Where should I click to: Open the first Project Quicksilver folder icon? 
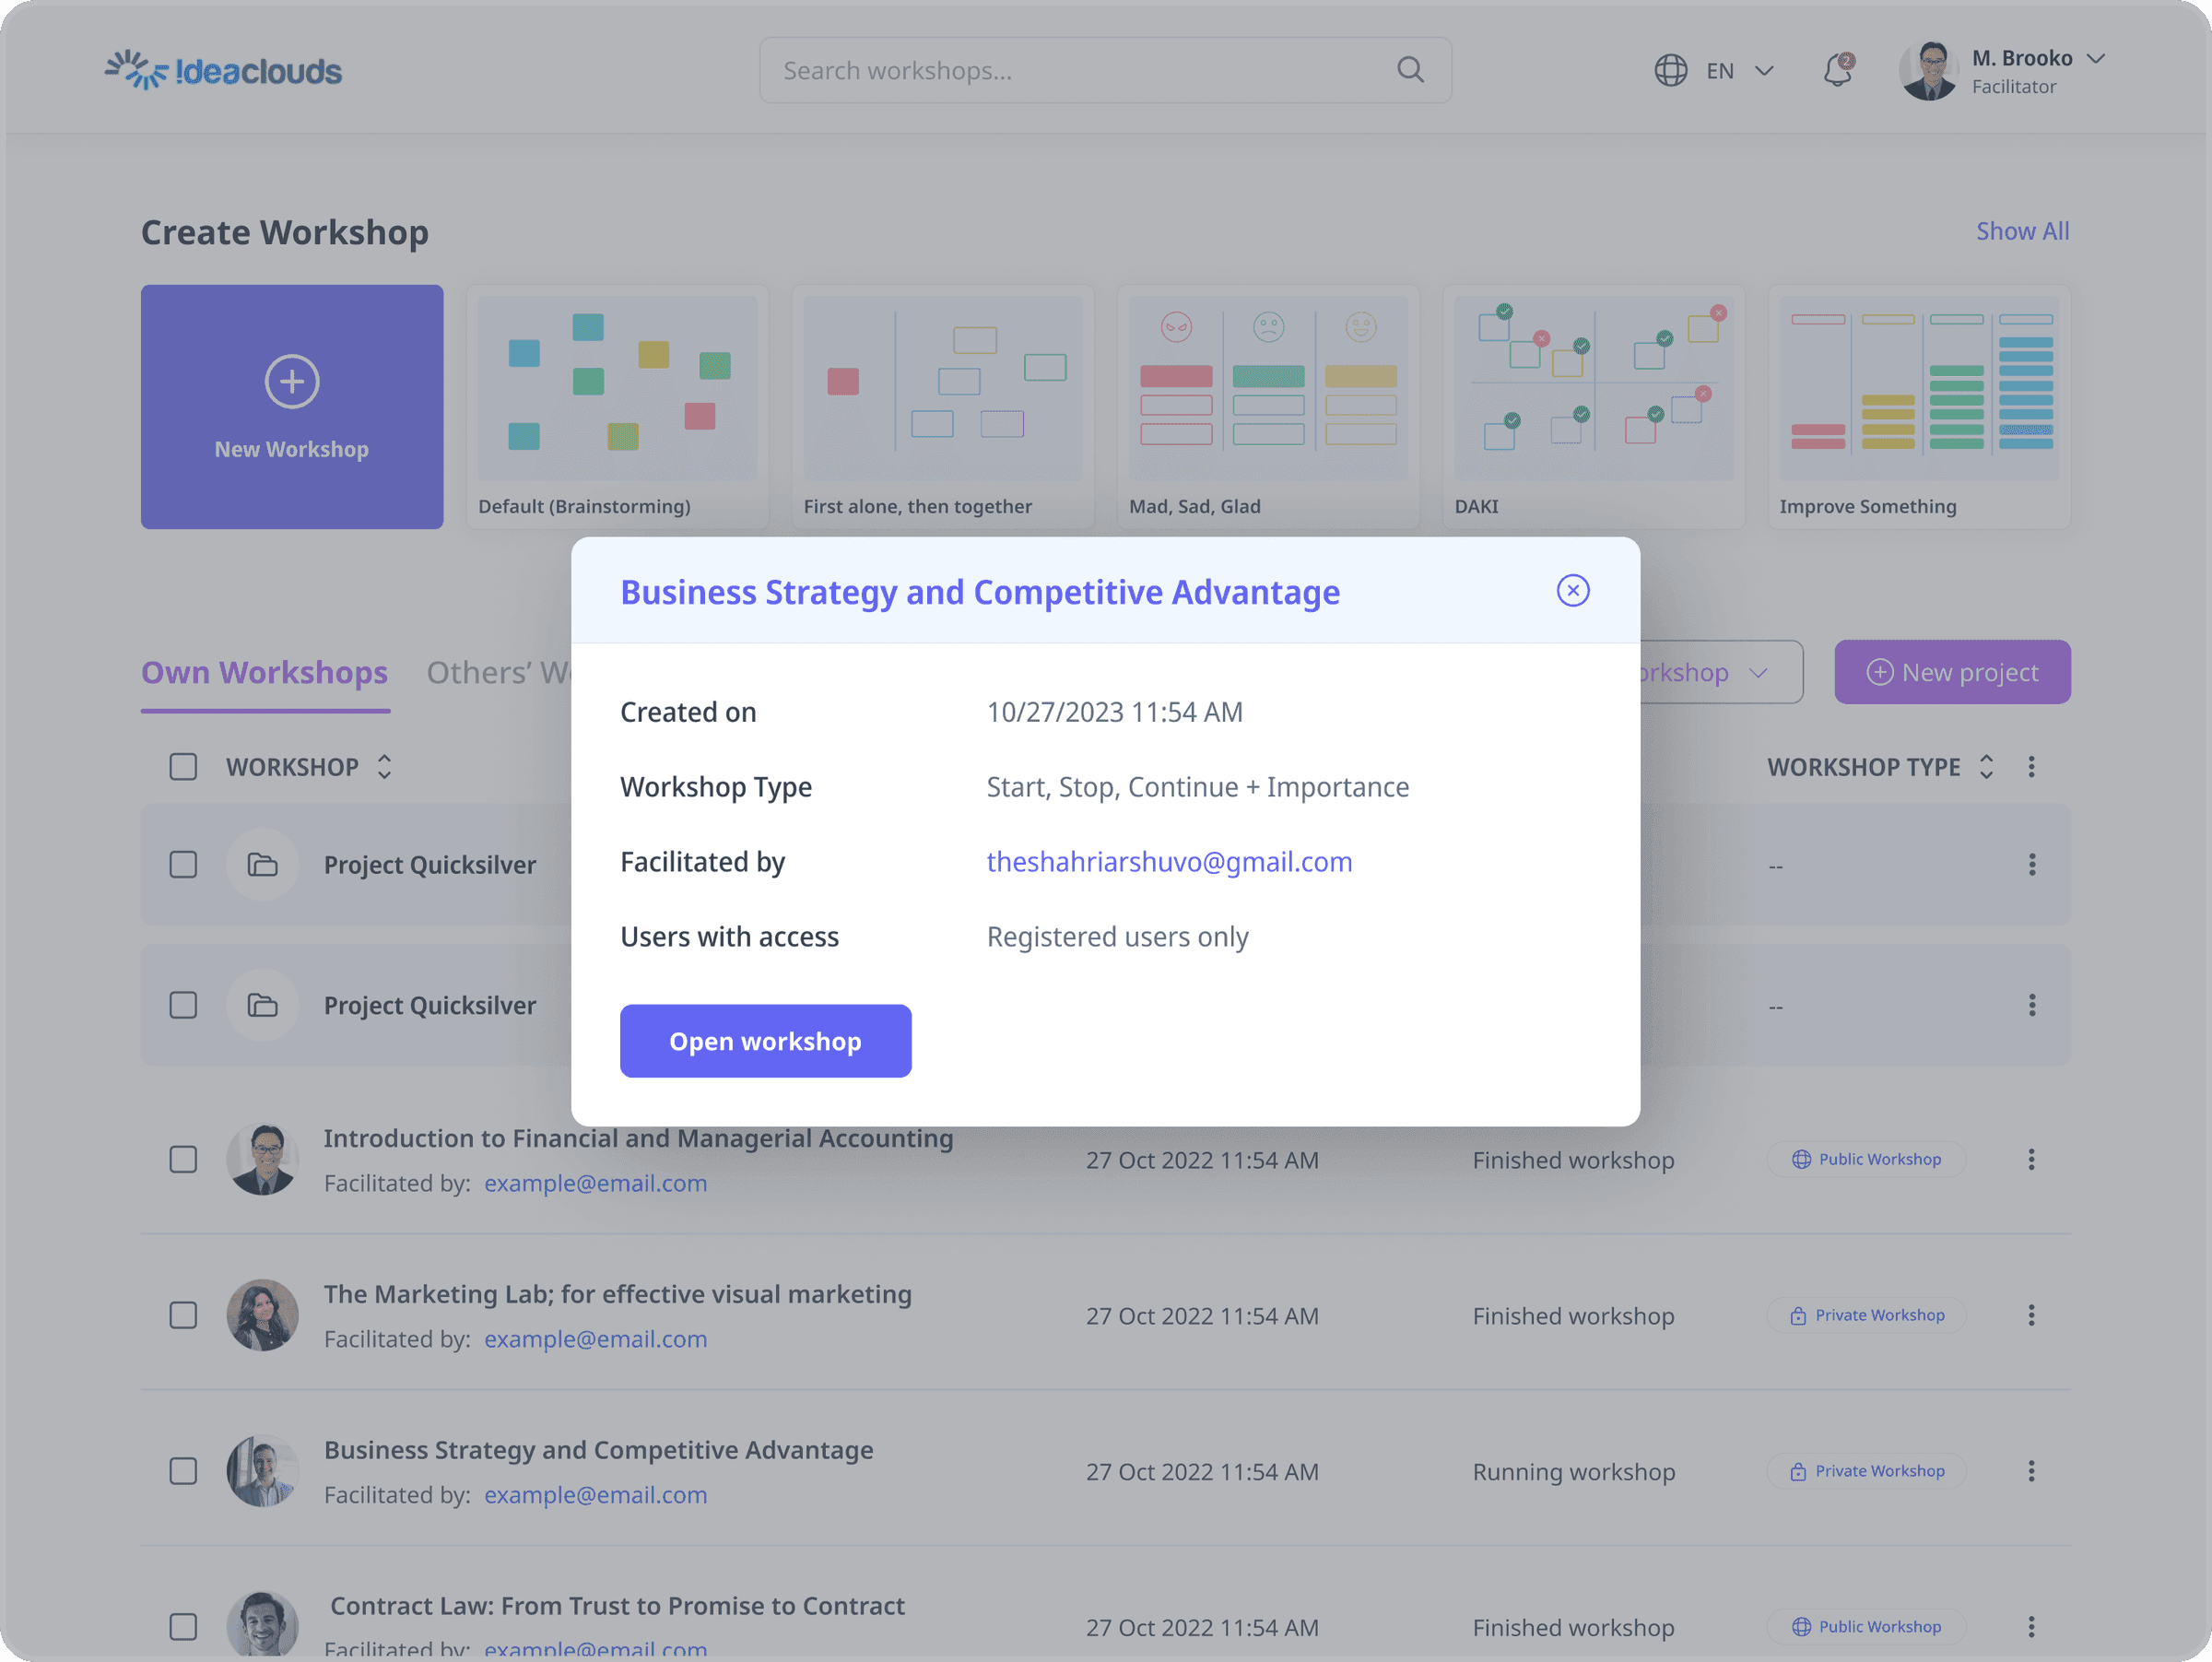[x=262, y=864]
